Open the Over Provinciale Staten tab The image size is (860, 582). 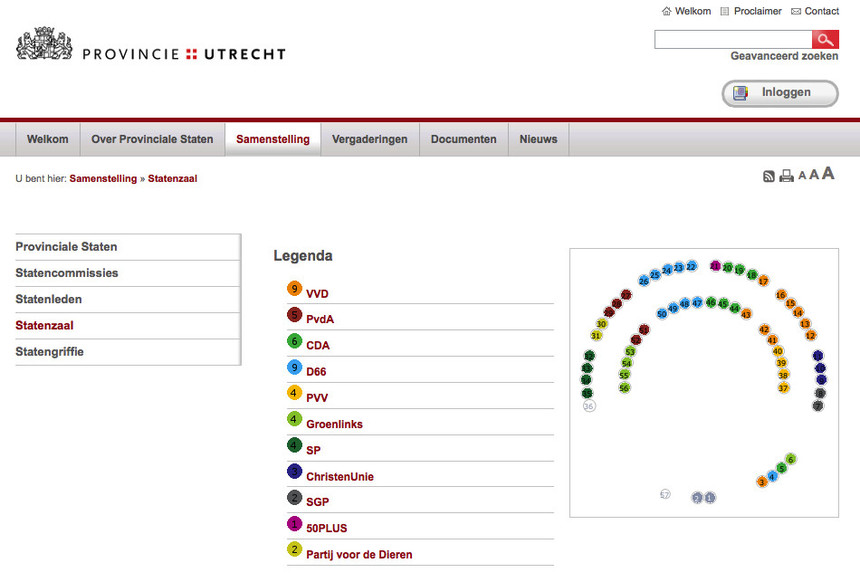click(152, 139)
